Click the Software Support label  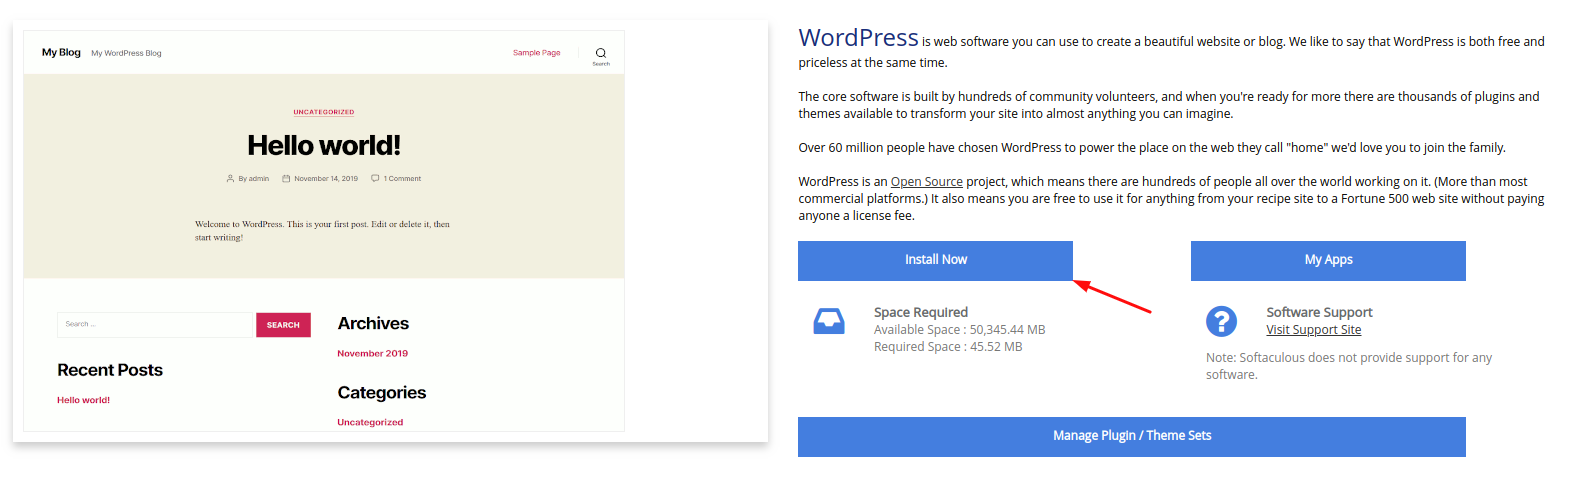(1319, 313)
